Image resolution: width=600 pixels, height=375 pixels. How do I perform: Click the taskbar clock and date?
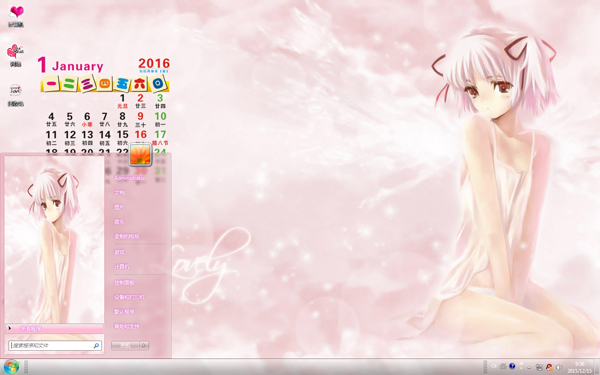click(x=579, y=367)
